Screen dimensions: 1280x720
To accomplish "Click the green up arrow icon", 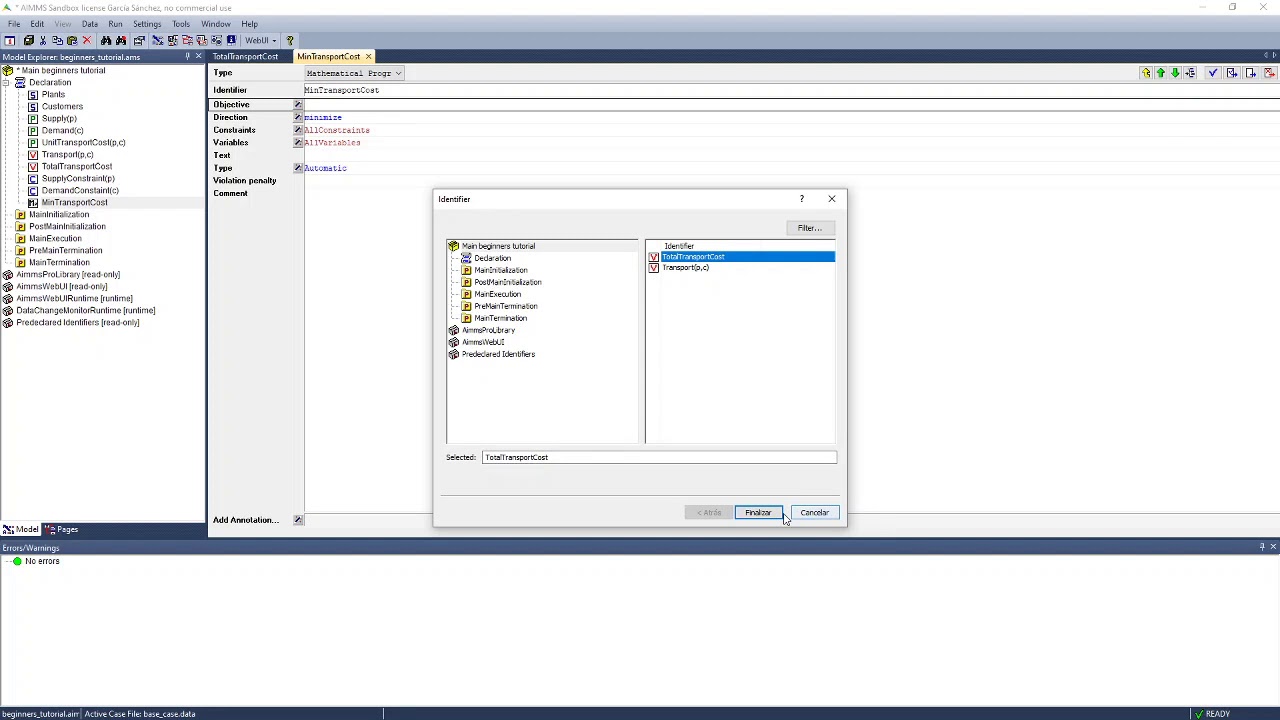I will coord(1161,73).
